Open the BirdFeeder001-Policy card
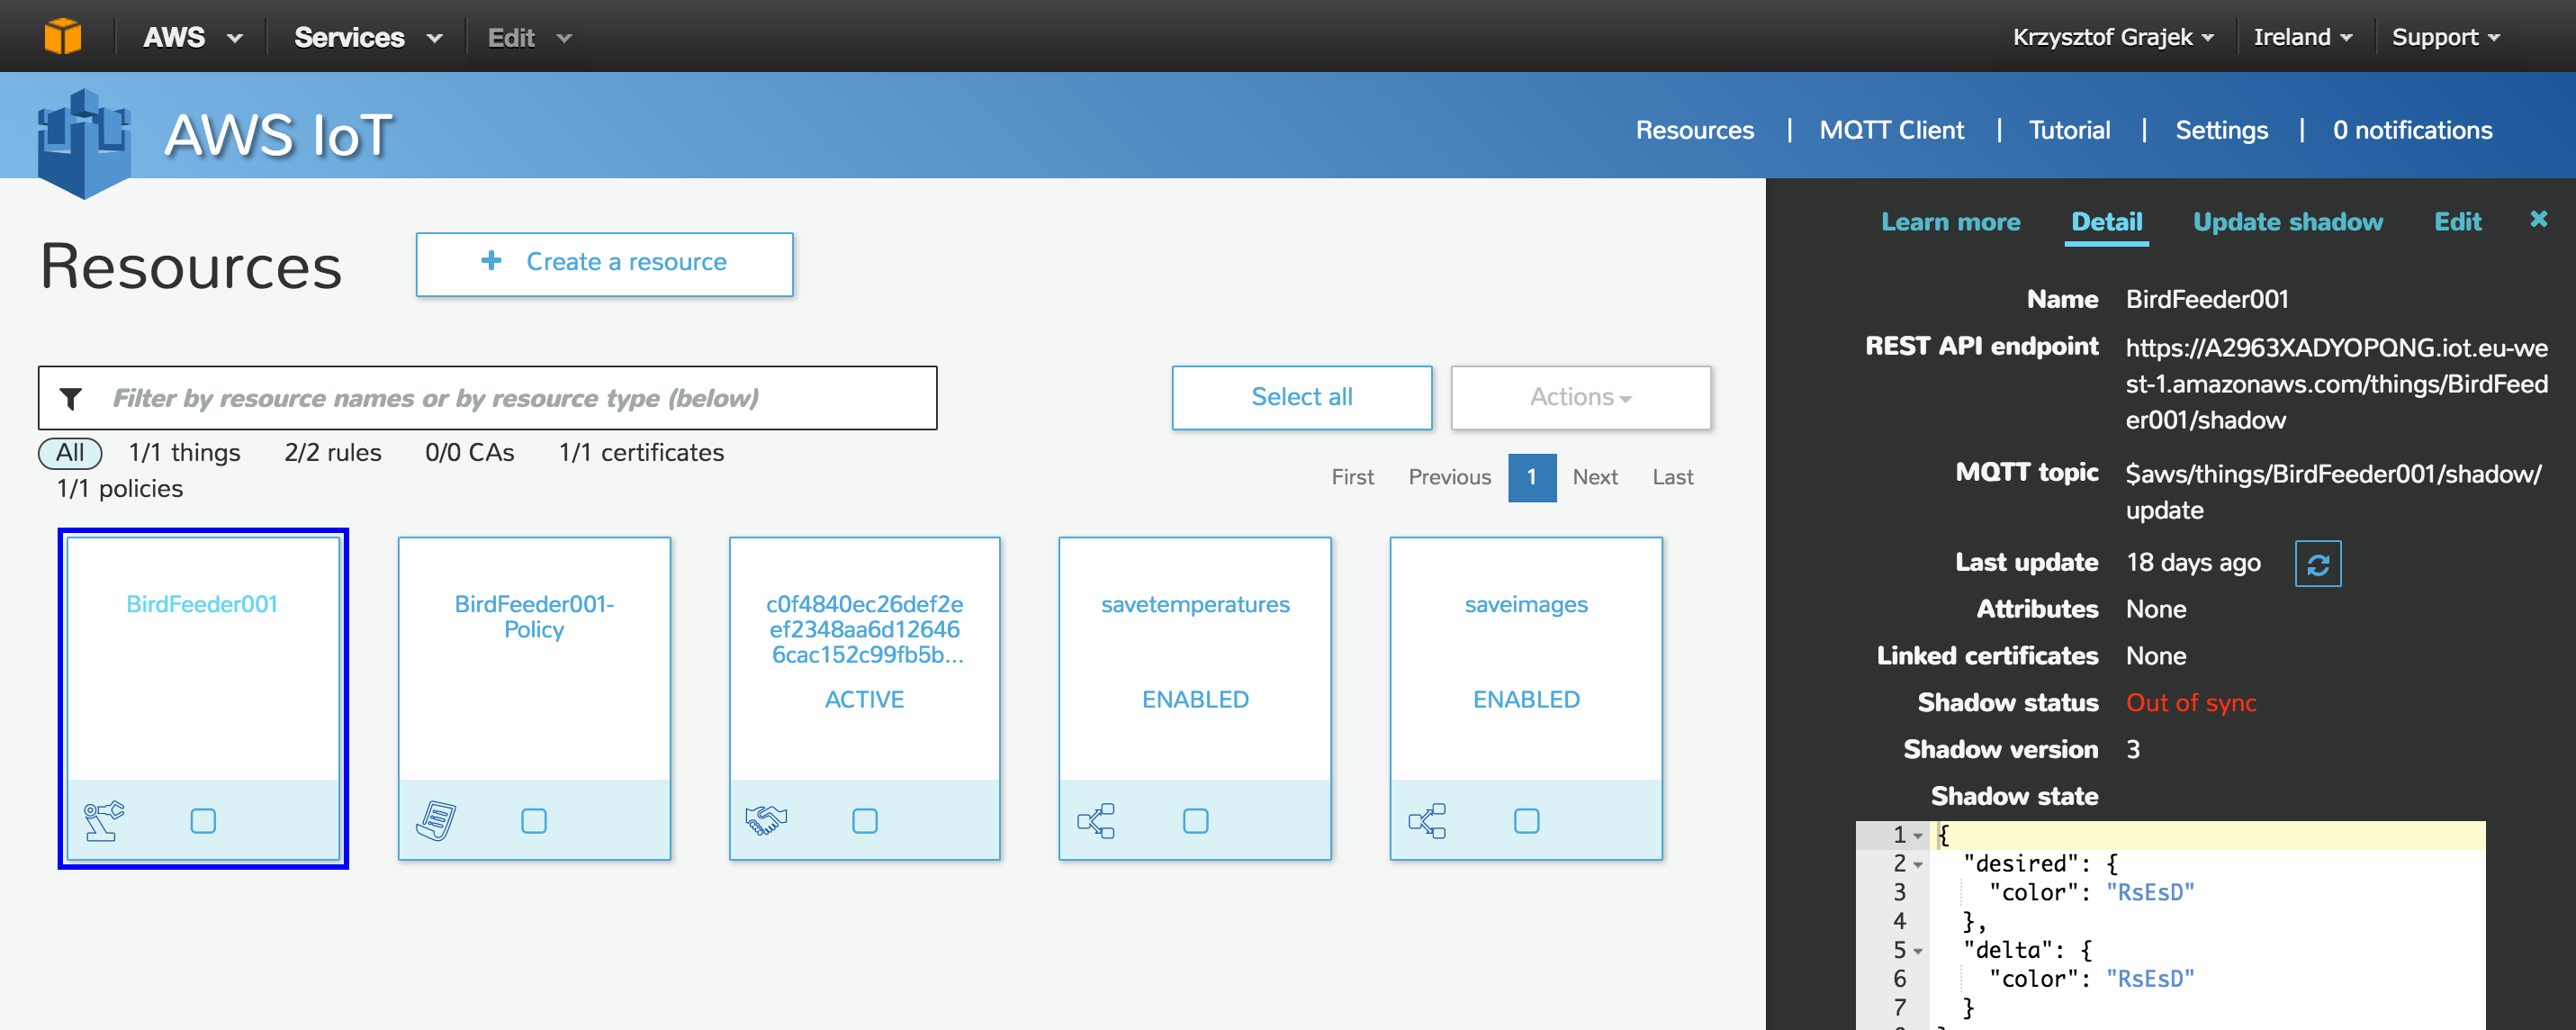This screenshot has width=2576, height=1030. click(x=534, y=698)
